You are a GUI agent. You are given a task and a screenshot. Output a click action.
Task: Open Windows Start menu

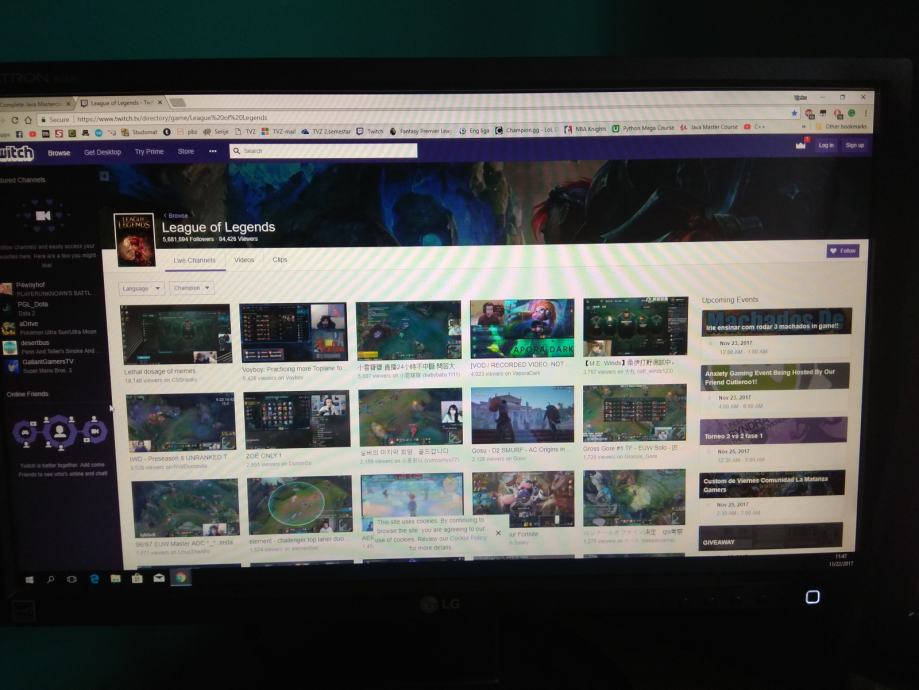[x=29, y=579]
